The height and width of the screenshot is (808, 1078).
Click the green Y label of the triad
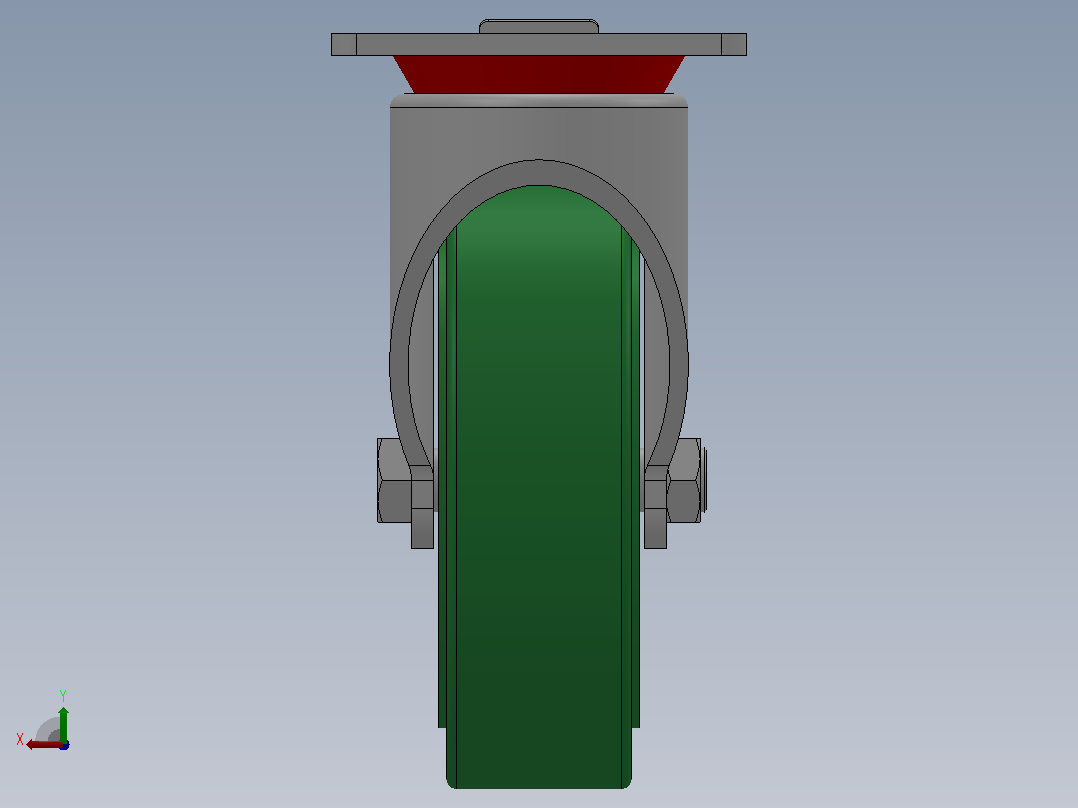(63, 696)
